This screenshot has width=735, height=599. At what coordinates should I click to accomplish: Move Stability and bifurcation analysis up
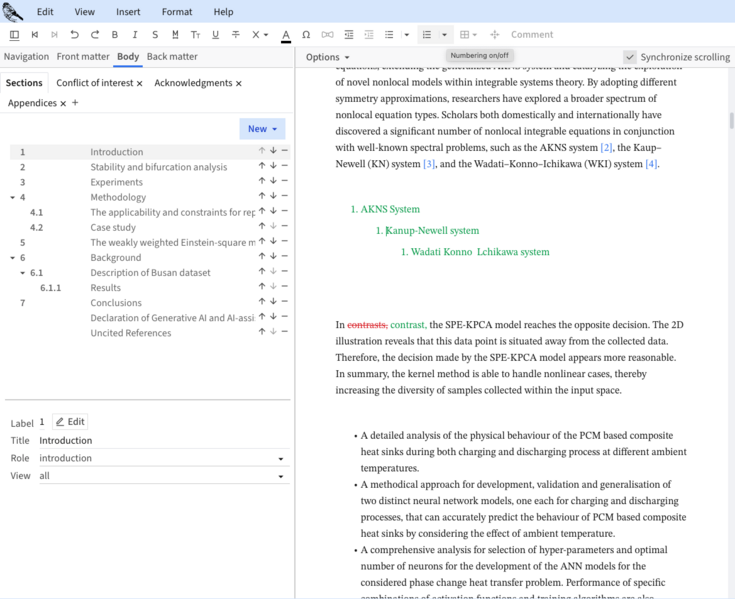pos(262,165)
